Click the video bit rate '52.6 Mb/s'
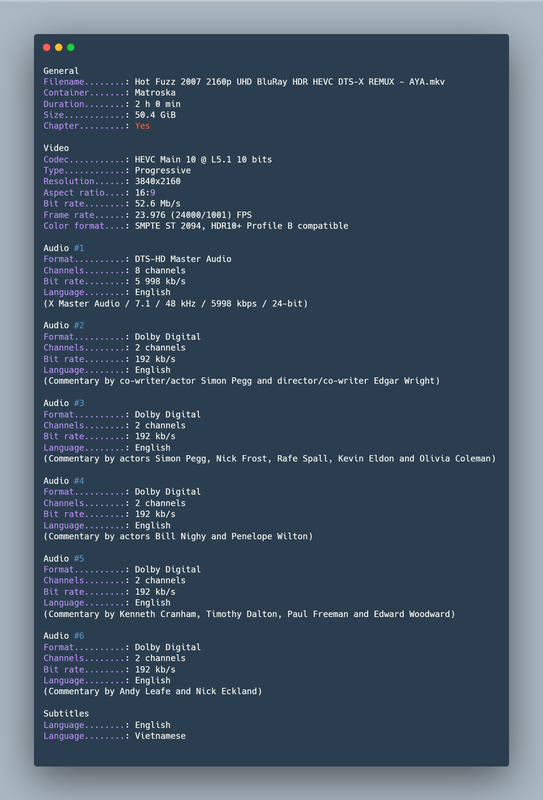 coord(158,204)
